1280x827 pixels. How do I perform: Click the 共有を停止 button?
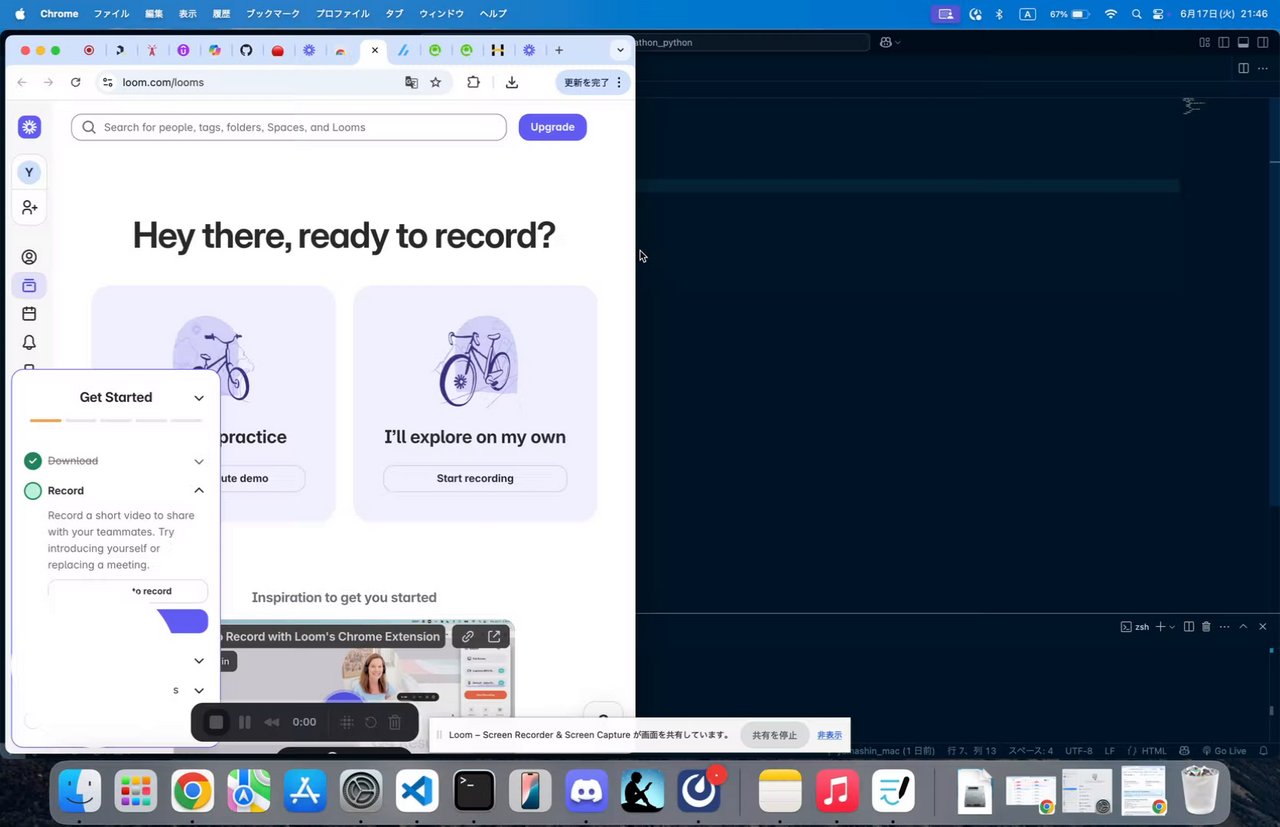(x=775, y=735)
